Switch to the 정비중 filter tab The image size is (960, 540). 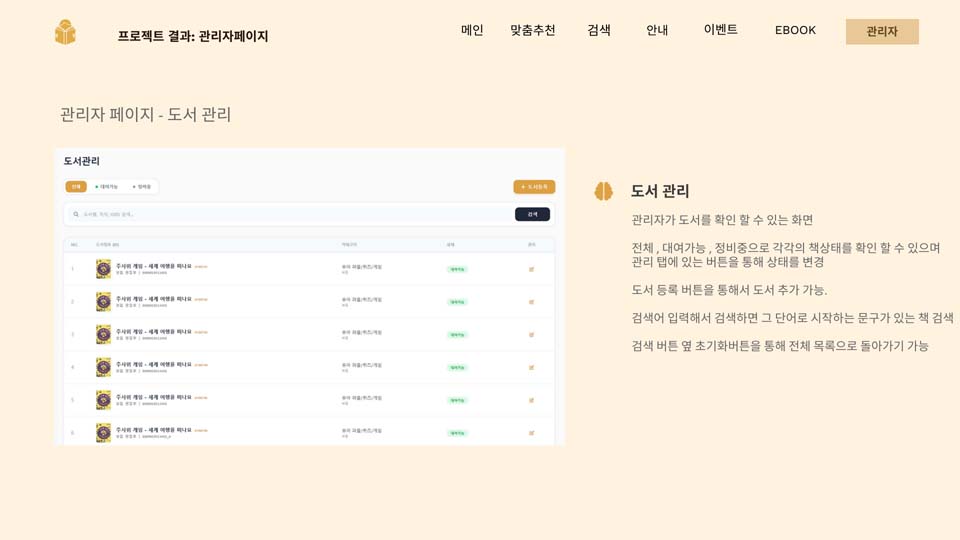[142, 187]
